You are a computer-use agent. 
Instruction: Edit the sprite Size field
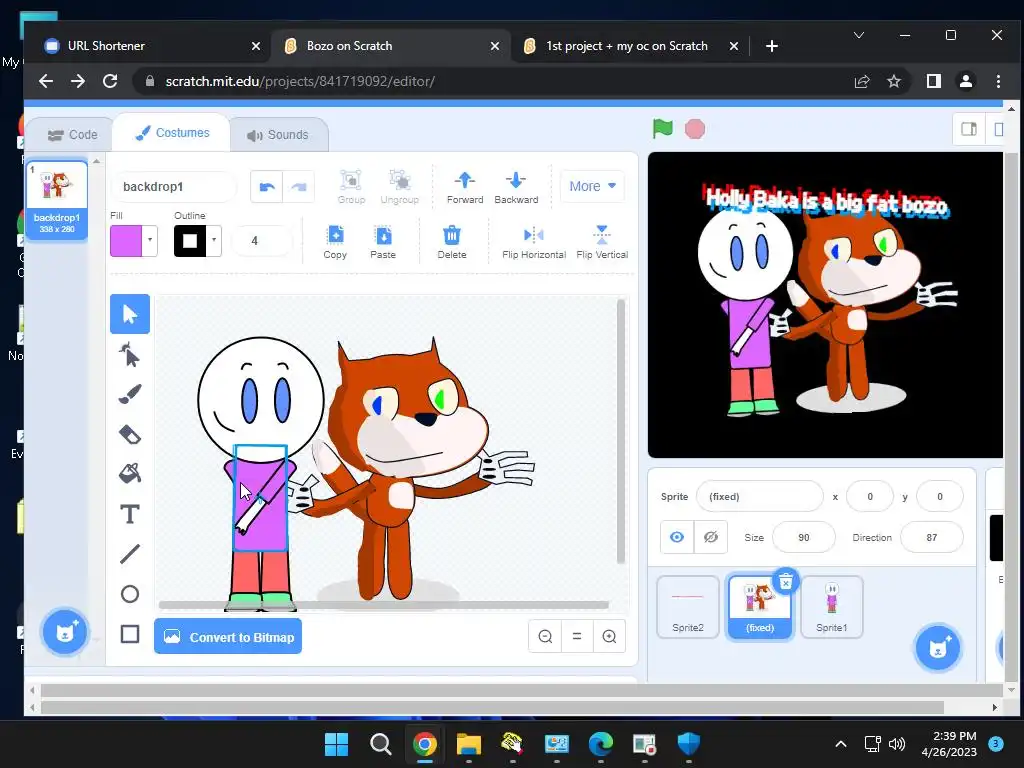804,537
